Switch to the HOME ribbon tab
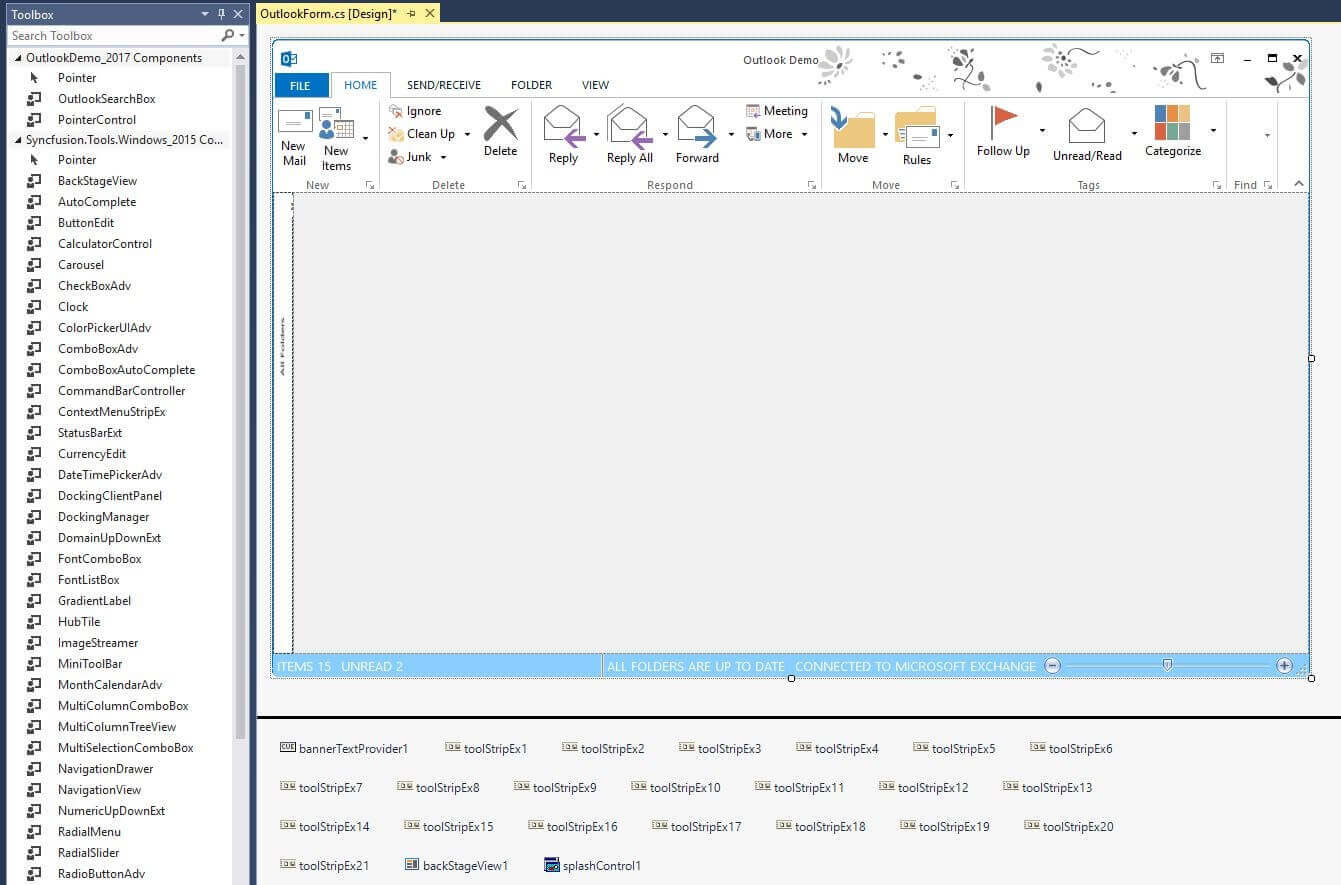This screenshot has width=1341, height=885. 361,85
